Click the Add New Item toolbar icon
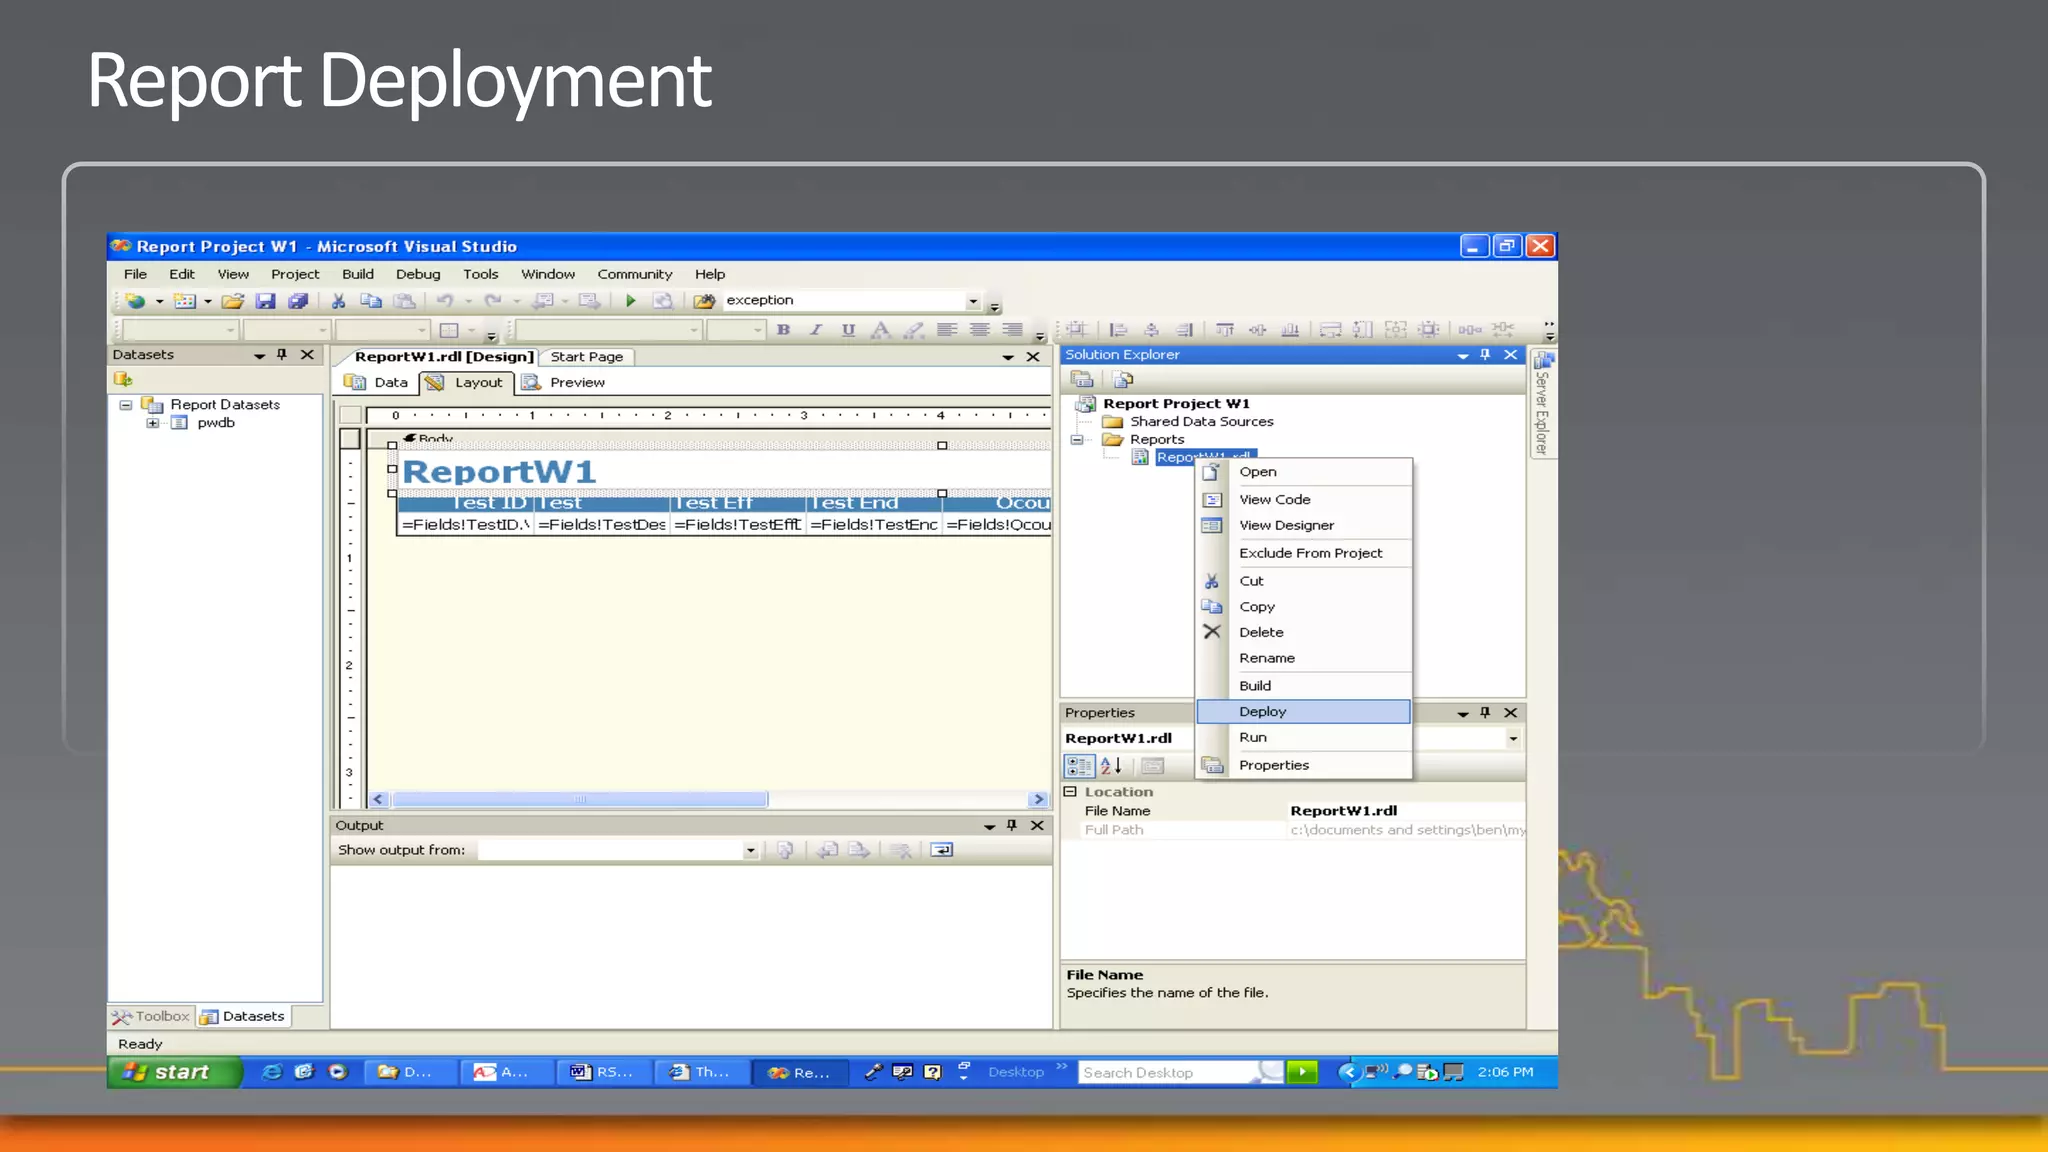The image size is (2048, 1152). tap(184, 301)
